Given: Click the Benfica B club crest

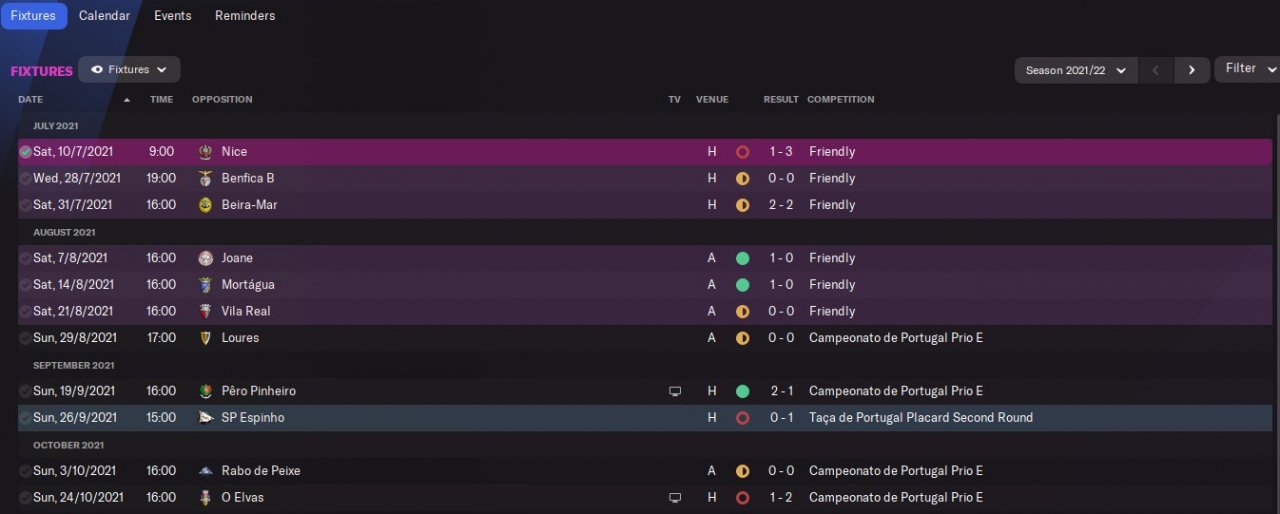Looking at the screenshot, I should 206,179.
